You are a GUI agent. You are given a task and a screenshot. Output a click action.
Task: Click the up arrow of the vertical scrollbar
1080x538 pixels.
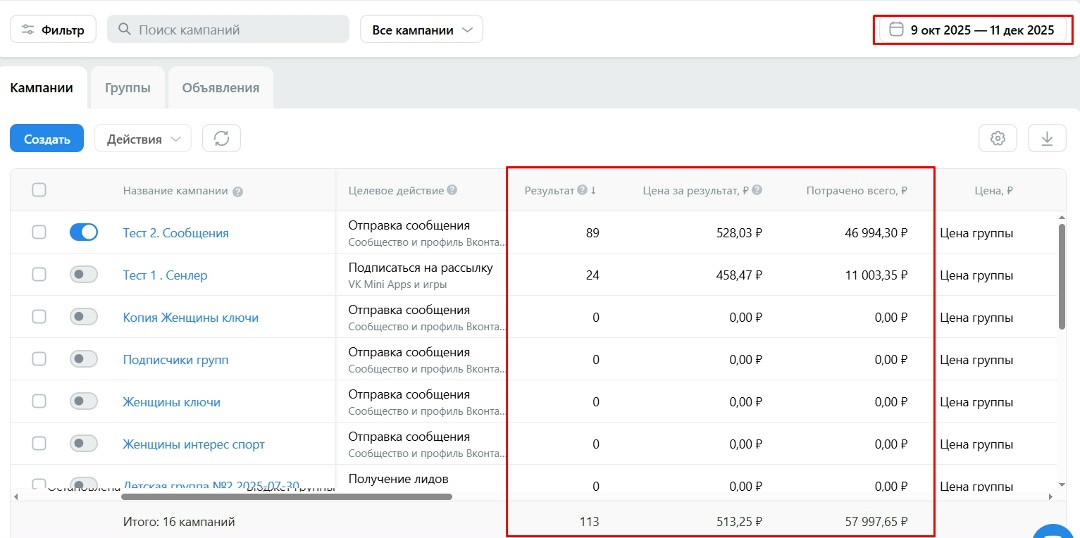pyautogui.click(x=1061, y=216)
